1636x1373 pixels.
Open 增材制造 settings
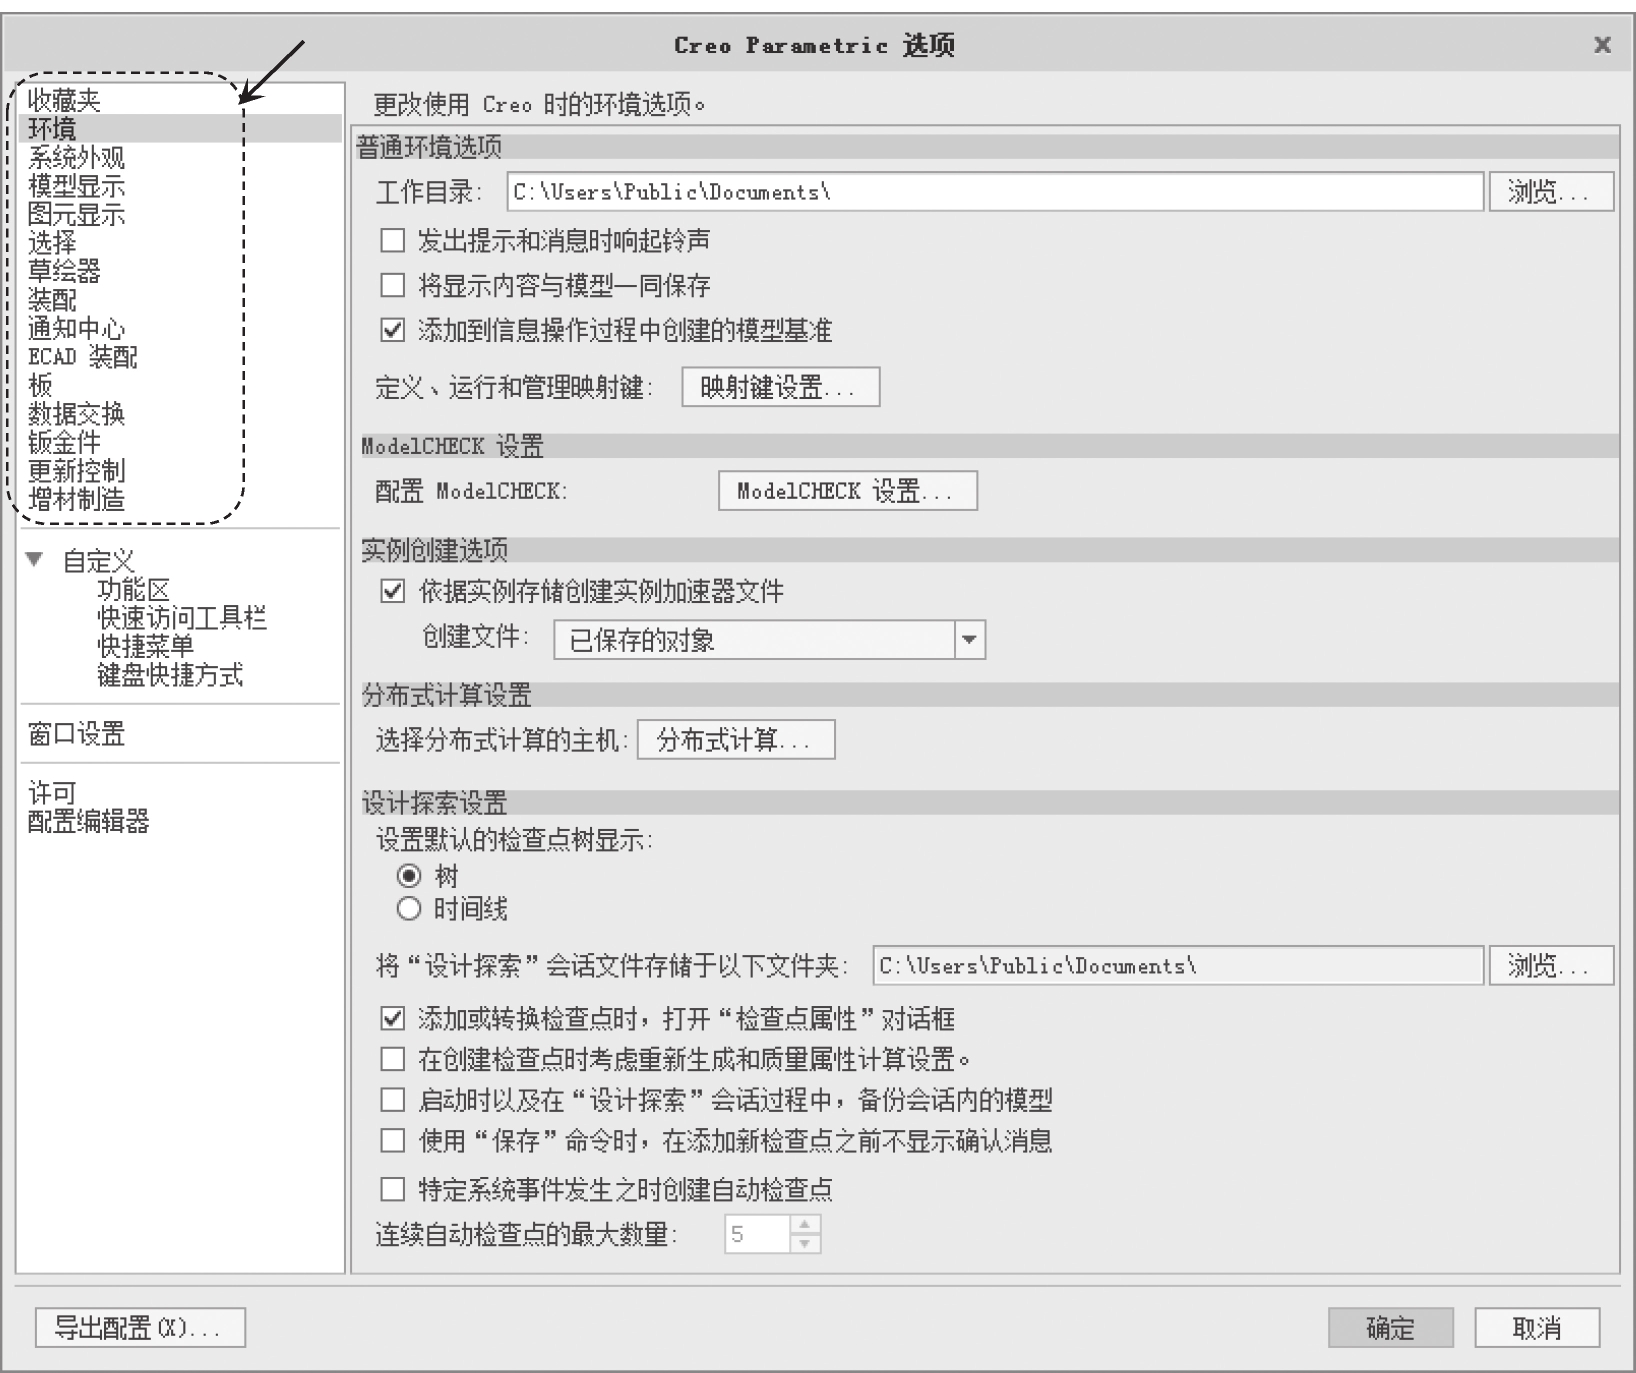click(x=76, y=499)
